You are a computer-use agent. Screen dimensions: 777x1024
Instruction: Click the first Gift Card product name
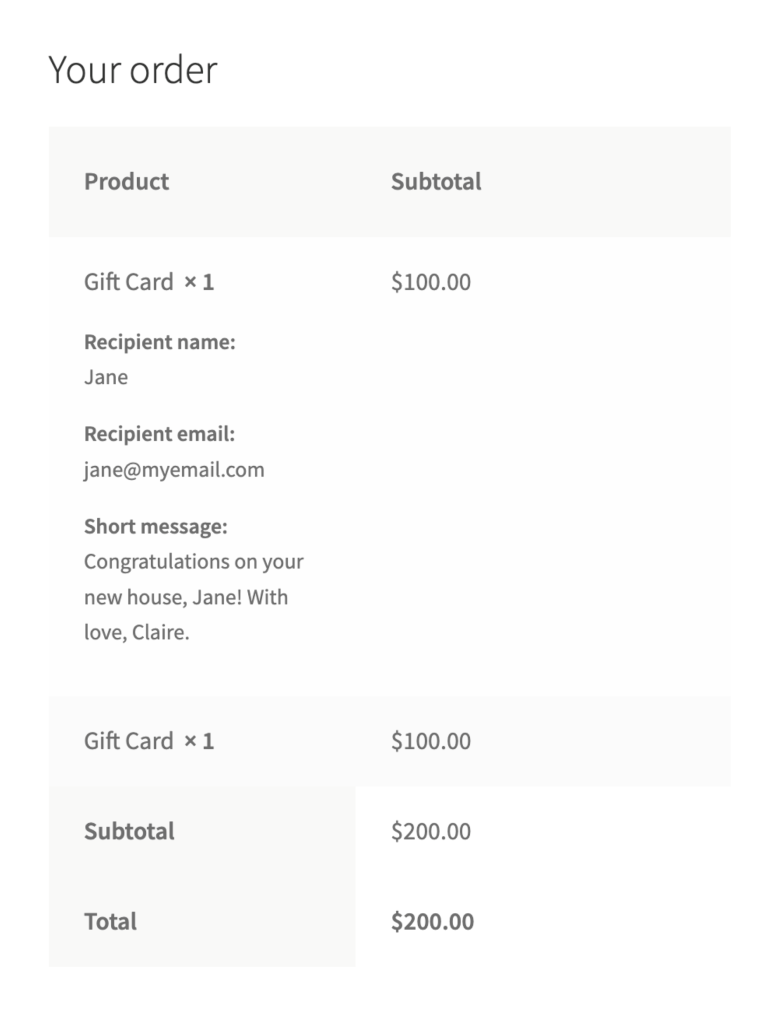(128, 282)
